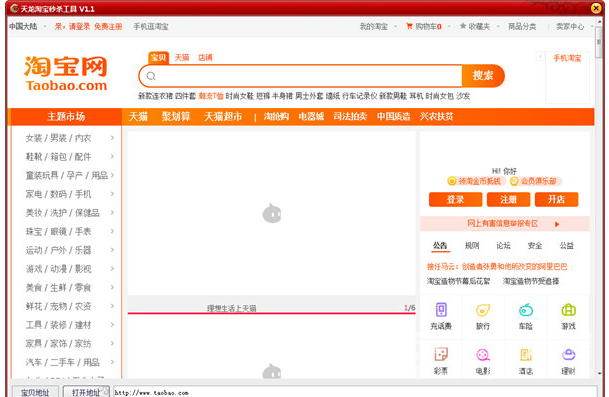
Task: Click the shopping cart icon 购物车
Action: pyautogui.click(x=409, y=26)
